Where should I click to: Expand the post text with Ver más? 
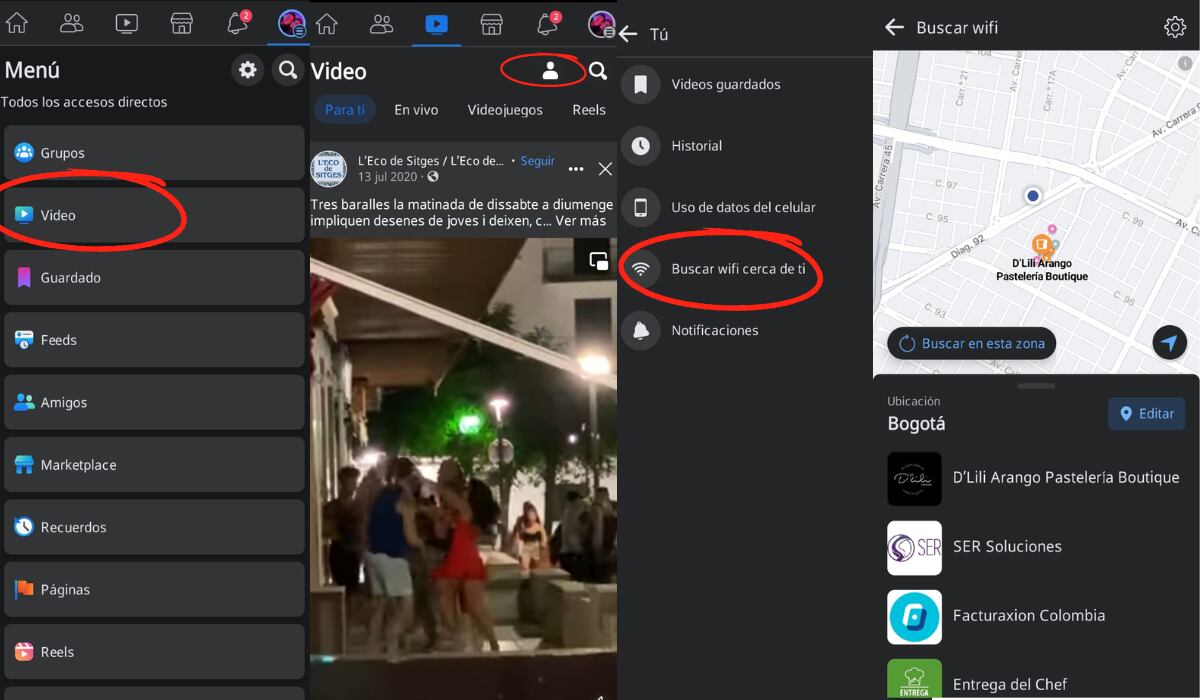click(x=581, y=221)
